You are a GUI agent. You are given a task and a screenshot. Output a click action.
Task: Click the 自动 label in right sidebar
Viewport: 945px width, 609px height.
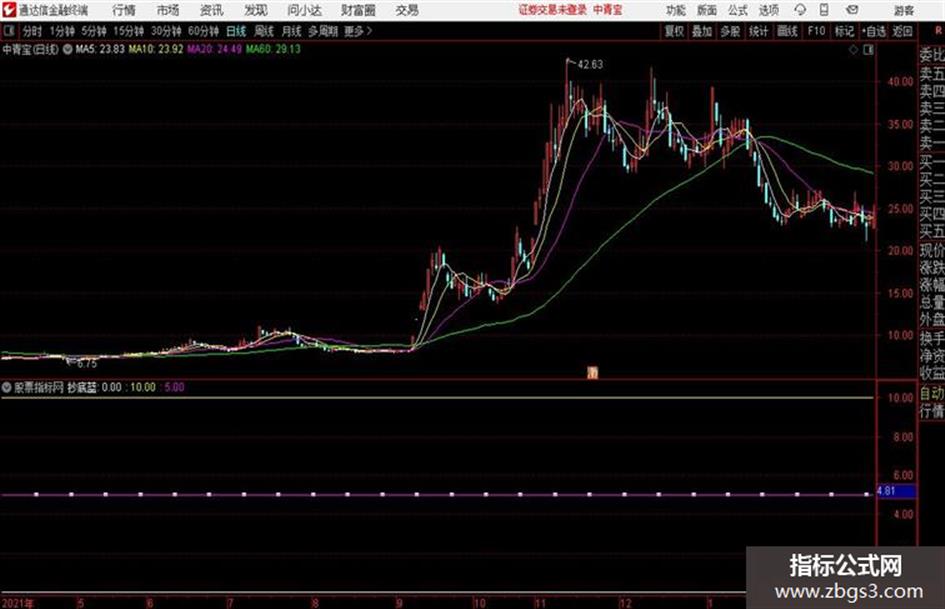point(932,394)
